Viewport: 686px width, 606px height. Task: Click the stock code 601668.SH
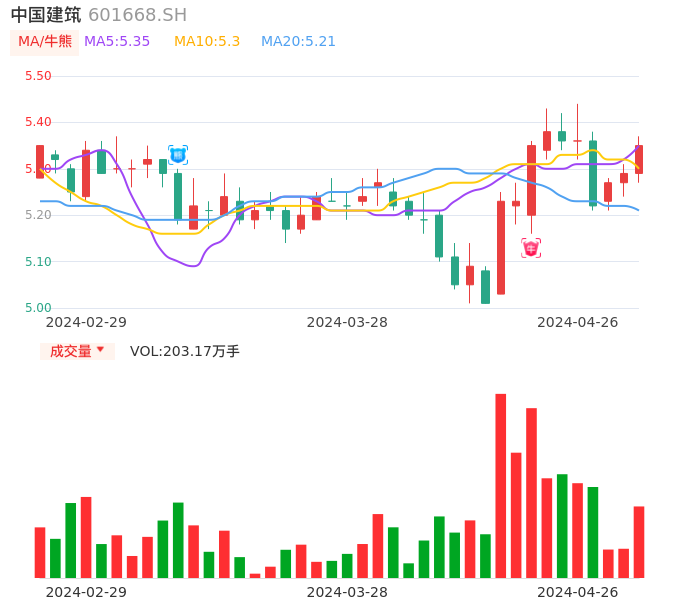137,15
